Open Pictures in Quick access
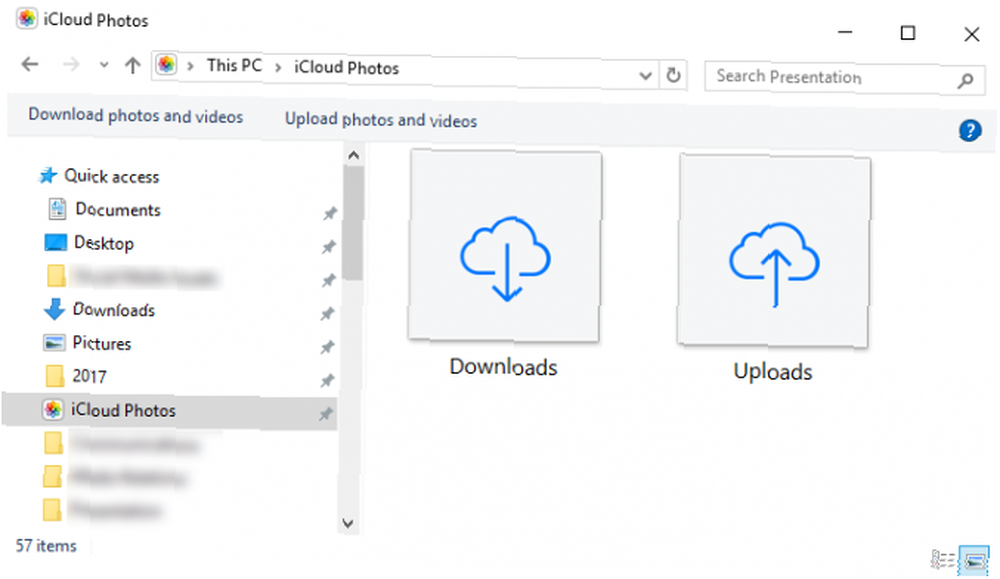The width and height of the screenshot is (1000, 579). (x=102, y=343)
